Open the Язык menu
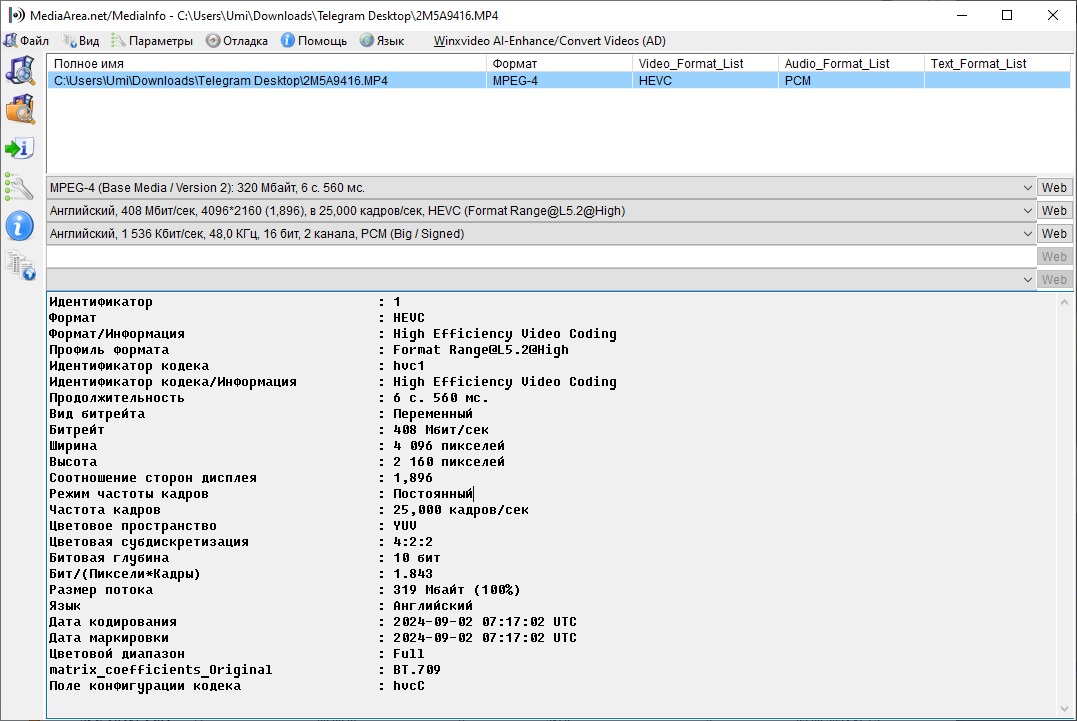This screenshot has height=721, width=1077. click(x=383, y=41)
